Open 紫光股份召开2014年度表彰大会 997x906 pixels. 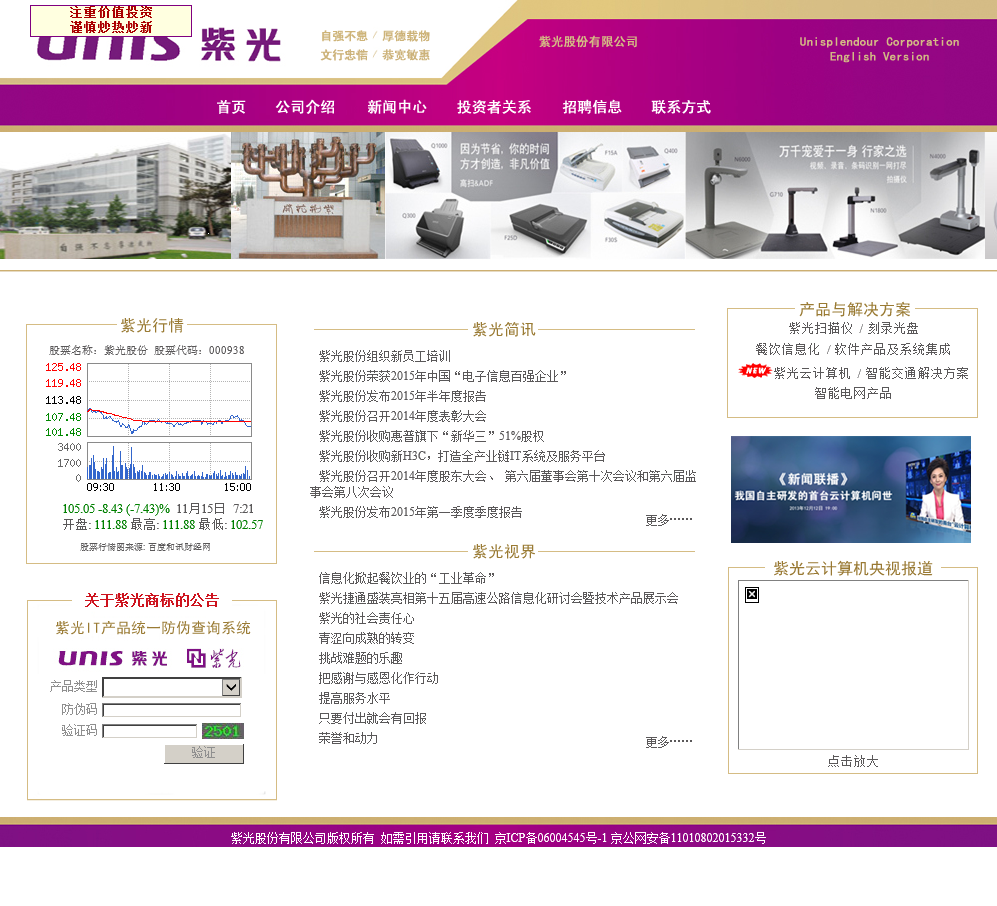402,416
